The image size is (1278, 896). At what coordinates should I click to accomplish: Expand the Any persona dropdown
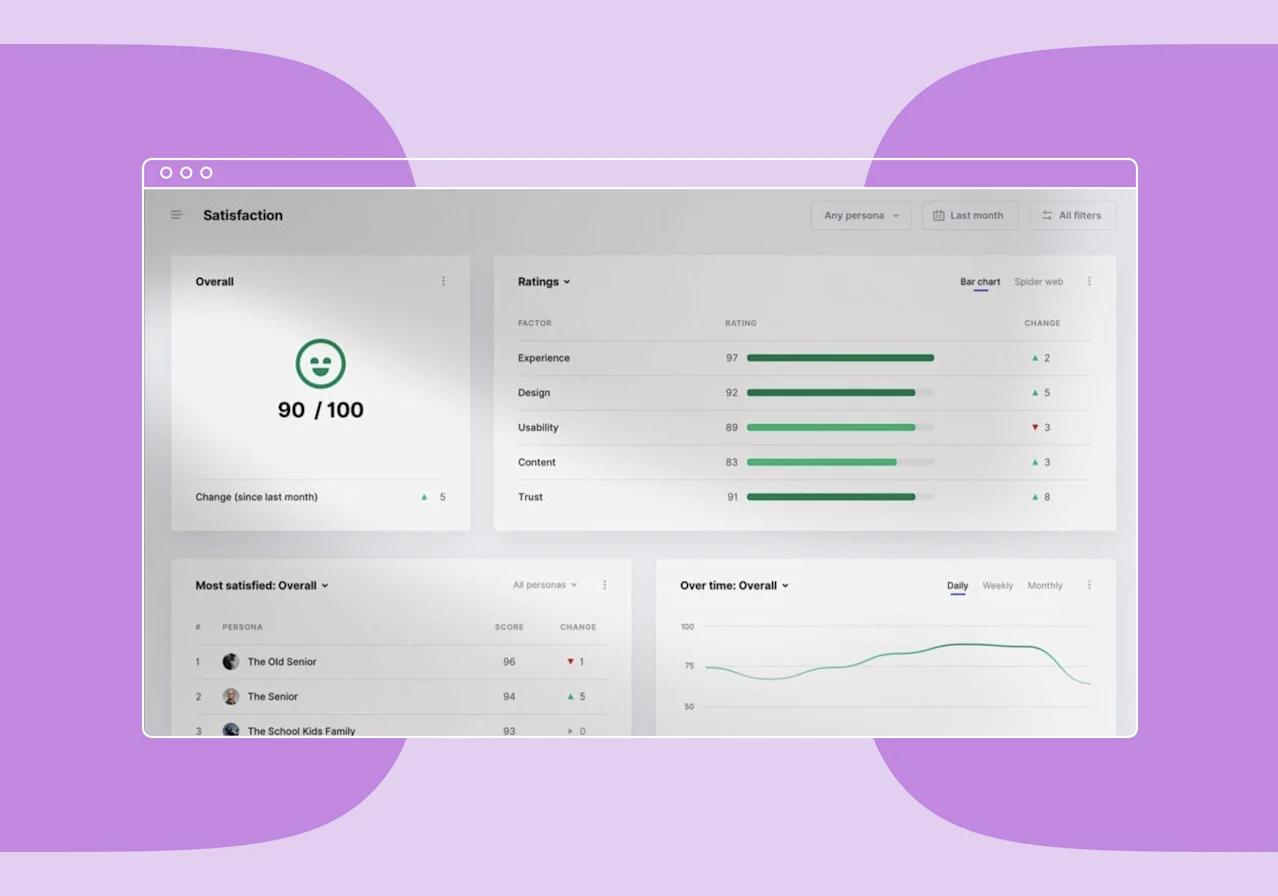point(860,216)
